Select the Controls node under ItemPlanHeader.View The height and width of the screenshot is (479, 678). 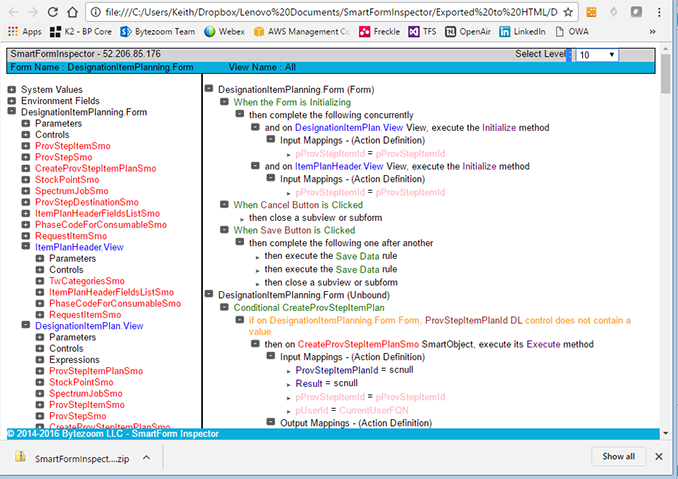point(66,269)
